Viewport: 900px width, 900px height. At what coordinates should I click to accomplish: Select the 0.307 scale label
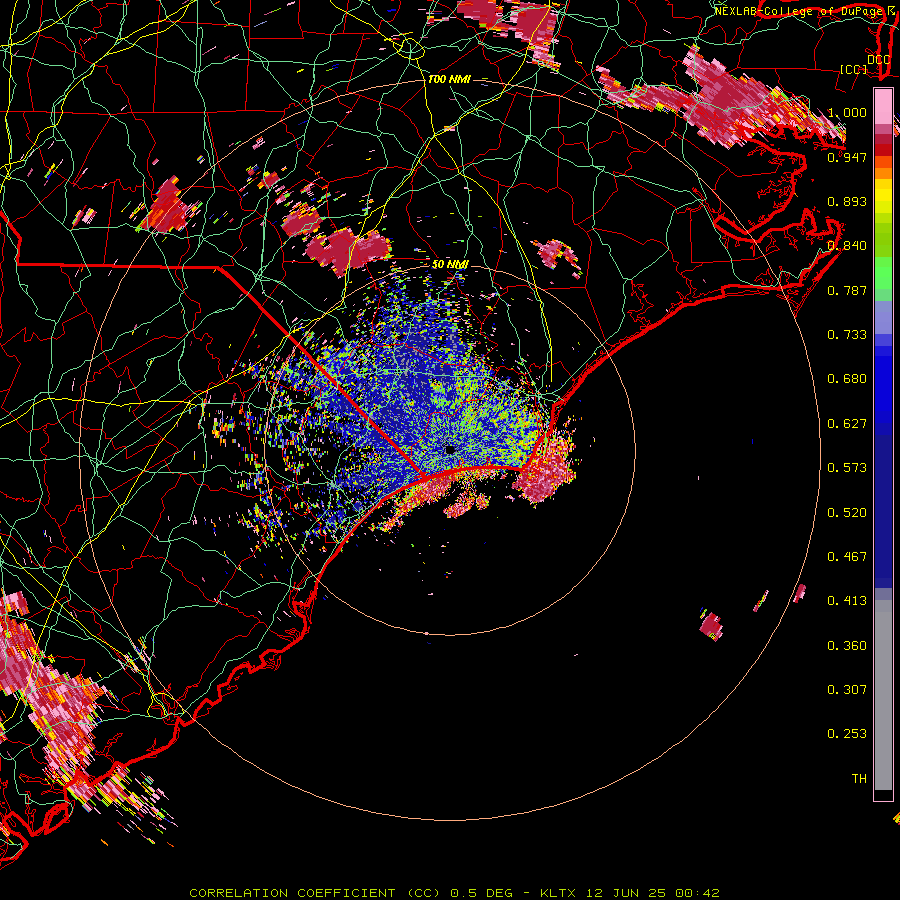[x=847, y=690]
